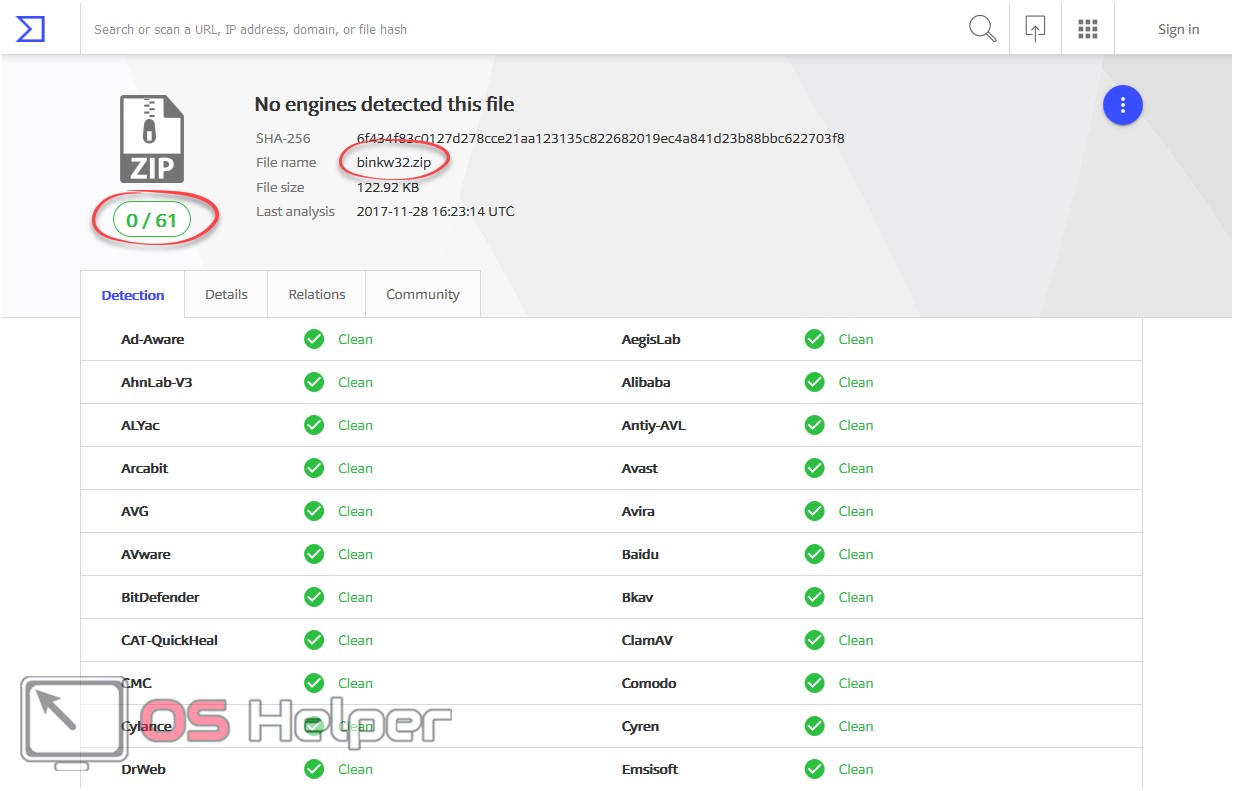Click the Sign in link

[x=1178, y=29]
